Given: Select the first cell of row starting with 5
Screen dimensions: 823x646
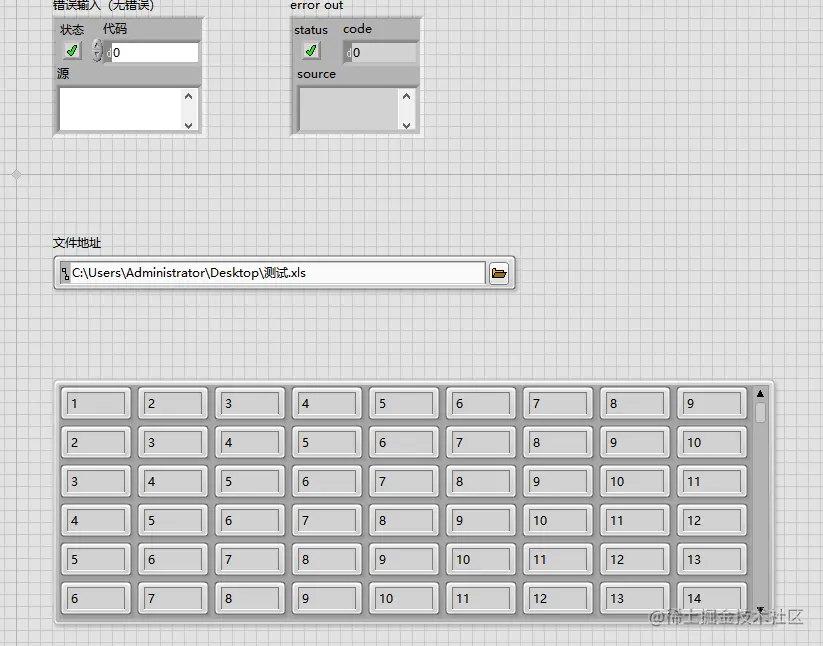Looking at the screenshot, I should click(96, 559).
